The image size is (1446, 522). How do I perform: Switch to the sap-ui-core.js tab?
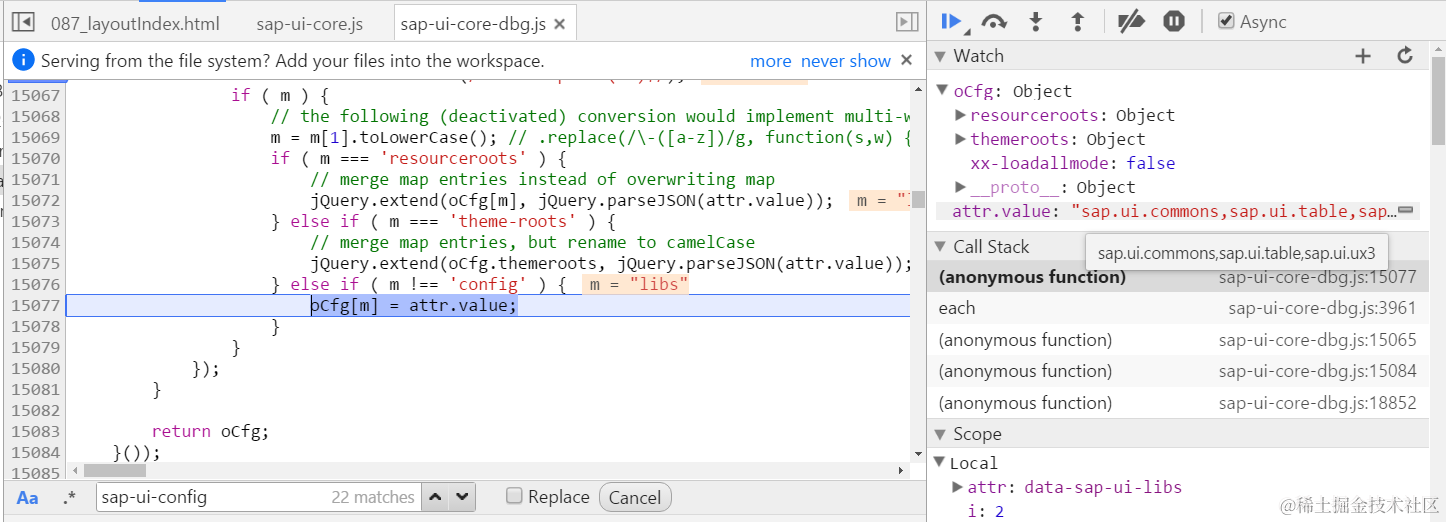point(310,23)
